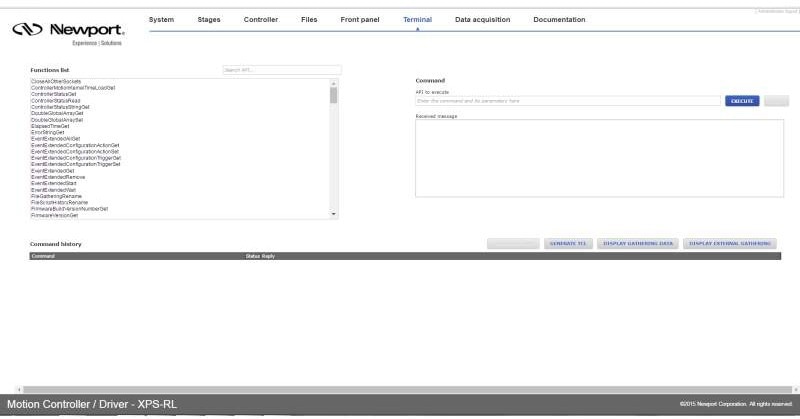
Task: Click Display Gathering Data button
Action: tap(638, 243)
